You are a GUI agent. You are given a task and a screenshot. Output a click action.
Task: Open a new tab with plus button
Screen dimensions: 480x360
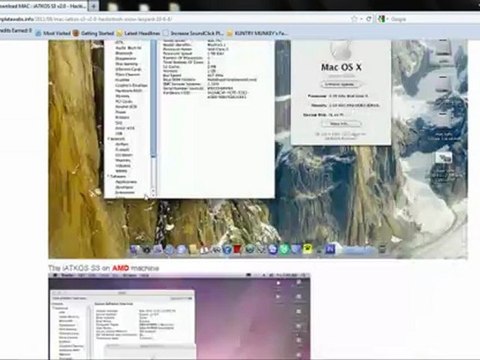(94, 6)
